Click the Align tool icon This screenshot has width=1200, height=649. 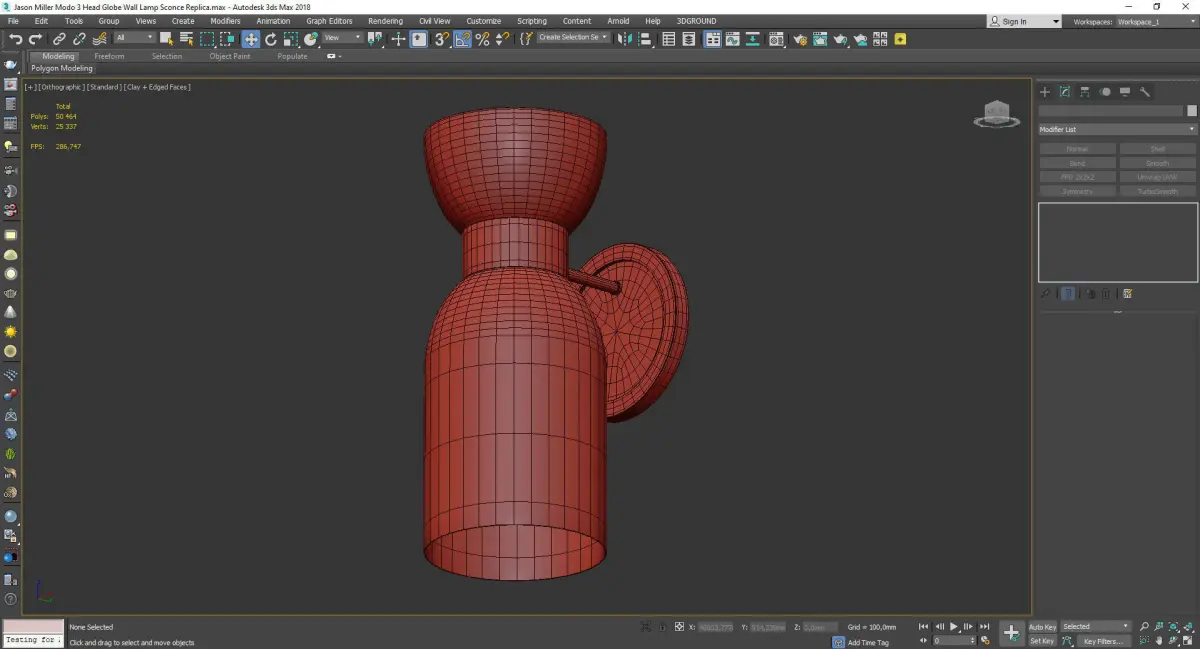click(x=645, y=39)
